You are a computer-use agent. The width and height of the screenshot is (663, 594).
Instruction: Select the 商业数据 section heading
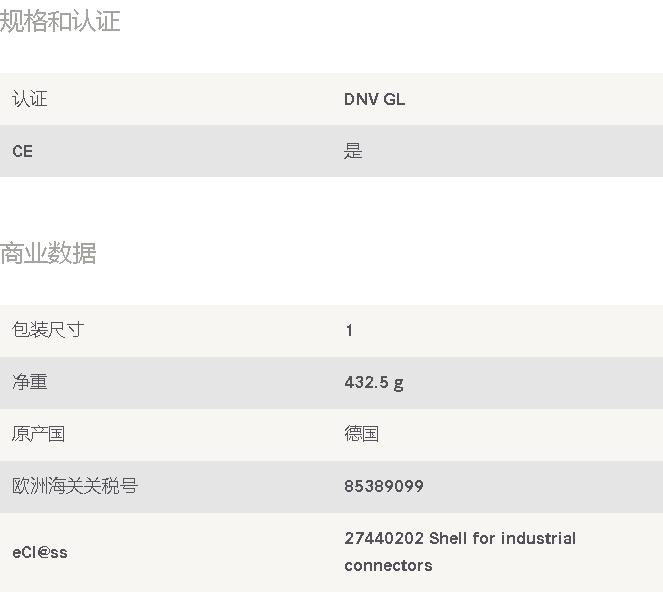(x=48, y=253)
